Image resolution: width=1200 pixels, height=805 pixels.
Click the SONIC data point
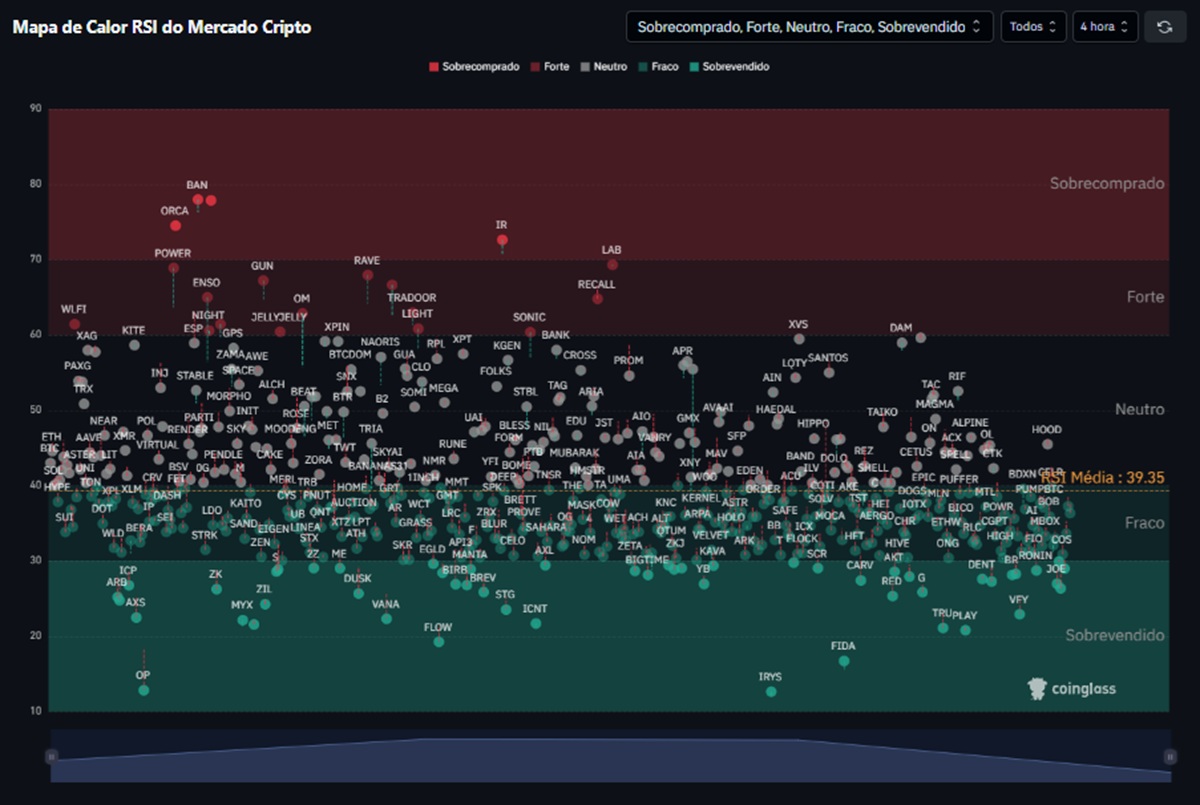pos(530,332)
